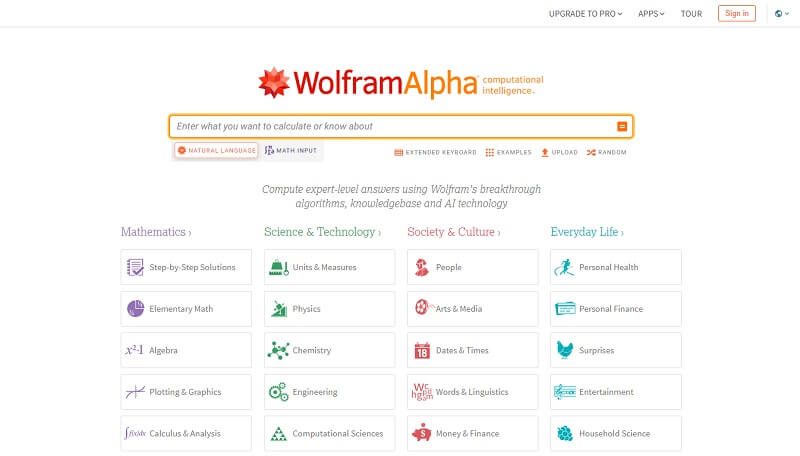
Task: Open Step-by-Step Solutions topic
Action: point(186,267)
